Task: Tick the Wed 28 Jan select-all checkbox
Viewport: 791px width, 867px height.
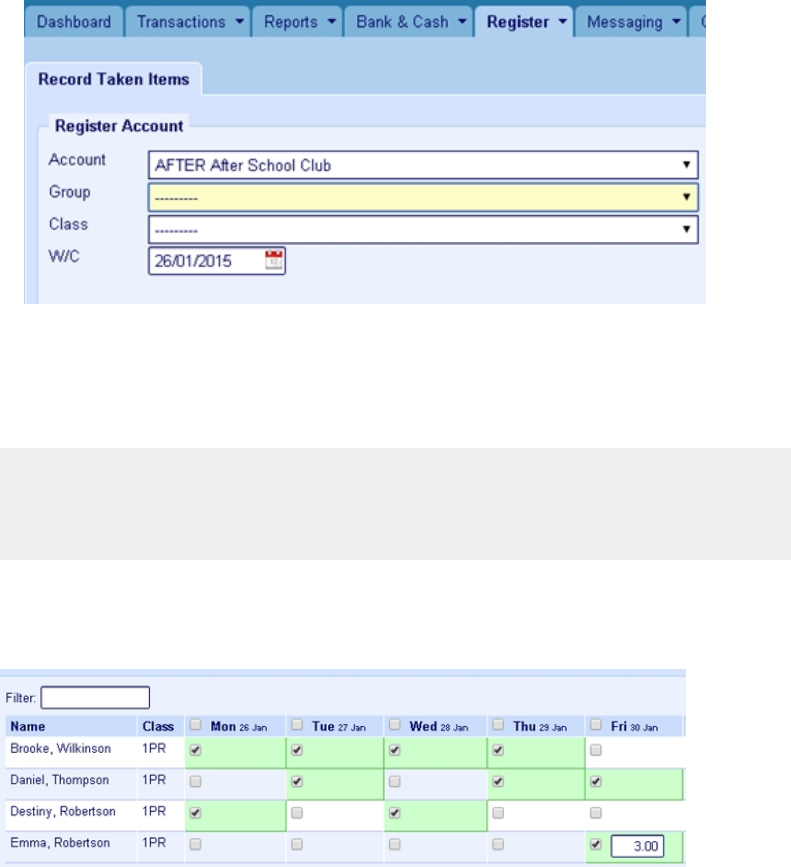Action: [395, 724]
